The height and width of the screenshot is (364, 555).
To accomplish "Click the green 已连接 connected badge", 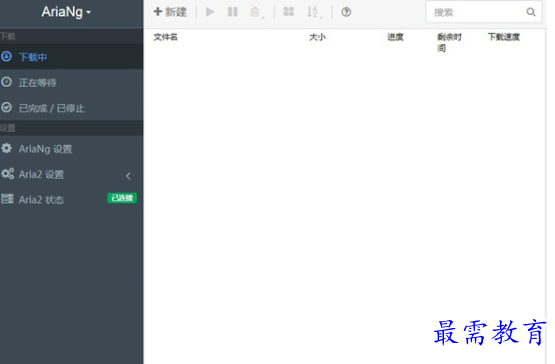I will (x=122, y=198).
